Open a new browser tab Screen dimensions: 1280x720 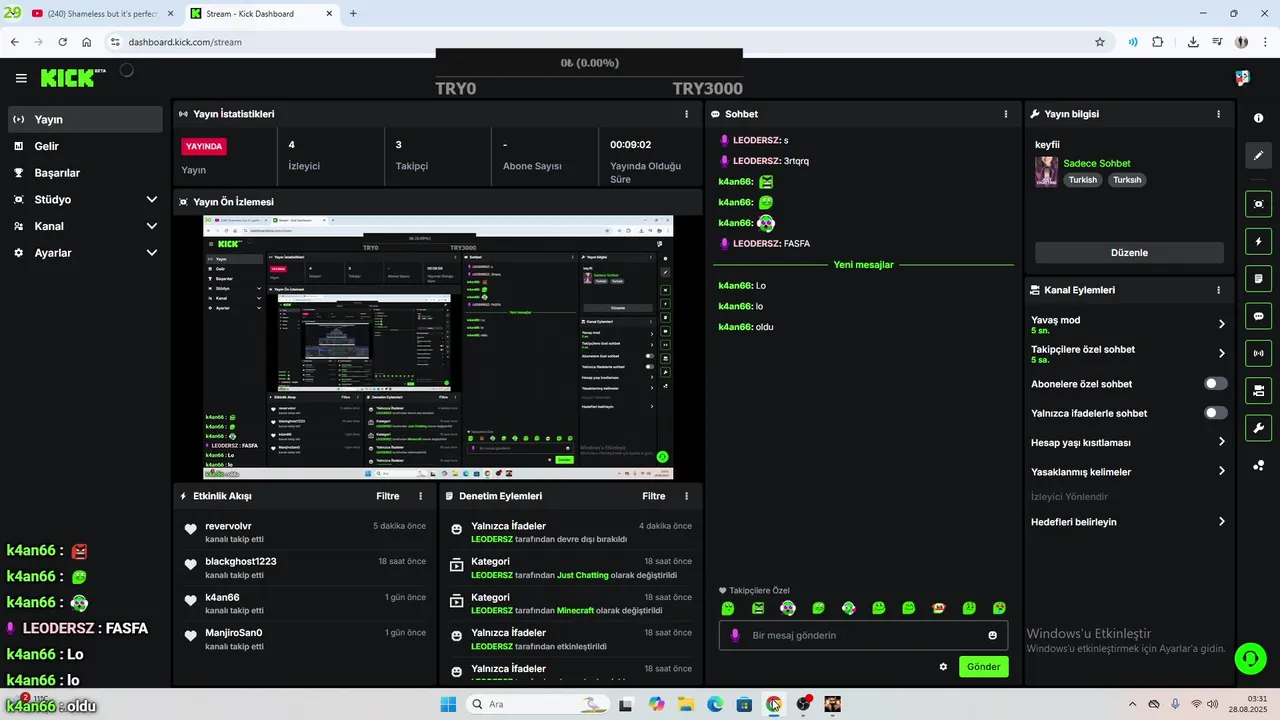click(353, 14)
